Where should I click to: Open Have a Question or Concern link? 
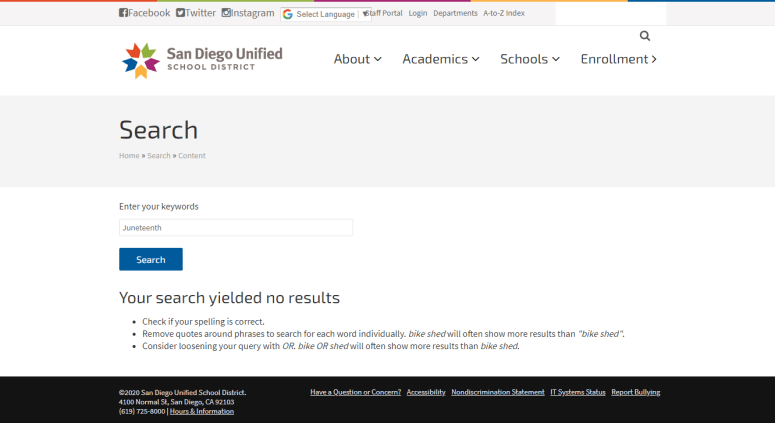355,392
